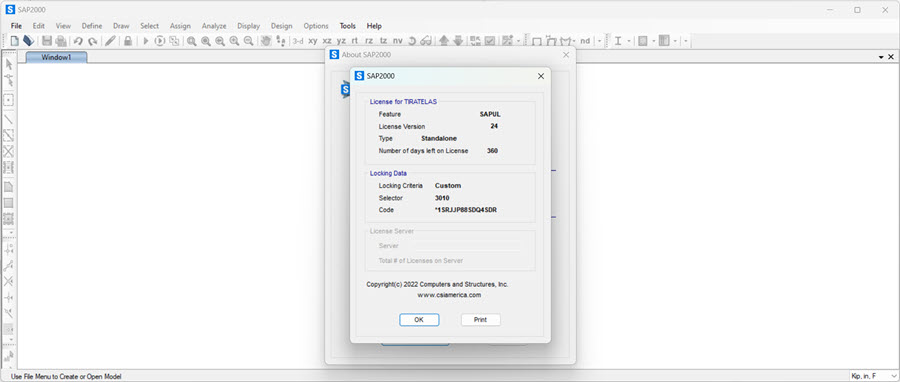Click the tz view toolbar button
The height and width of the screenshot is (382, 900).
coord(383,41)
